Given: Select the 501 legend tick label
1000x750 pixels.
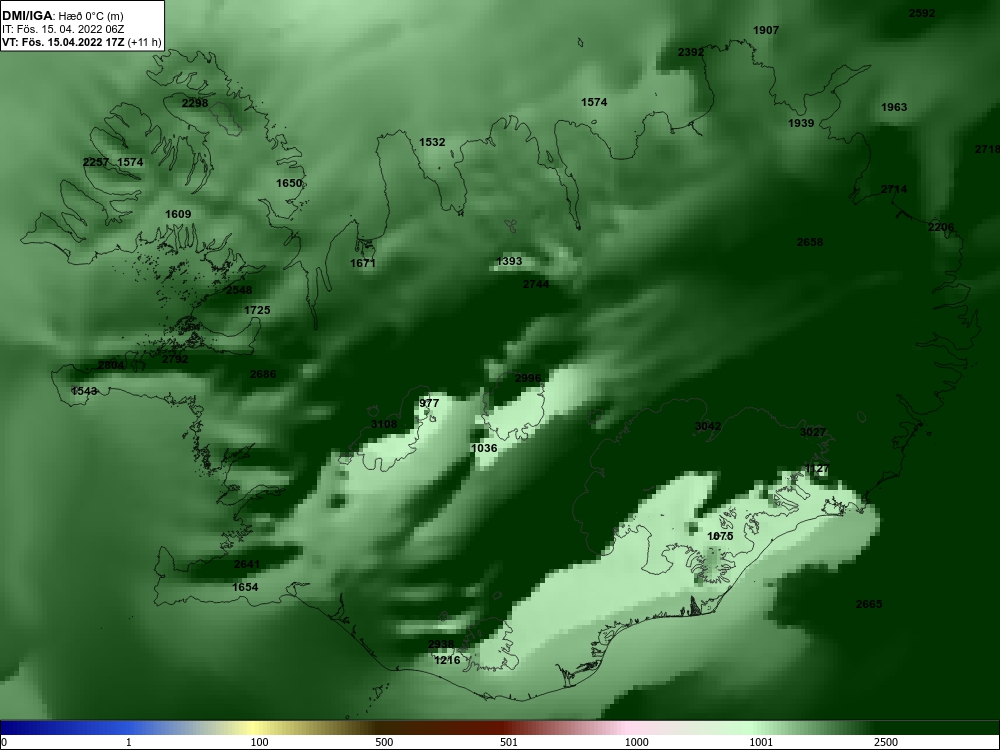Looking at the screenshot, I should point(509,742).
